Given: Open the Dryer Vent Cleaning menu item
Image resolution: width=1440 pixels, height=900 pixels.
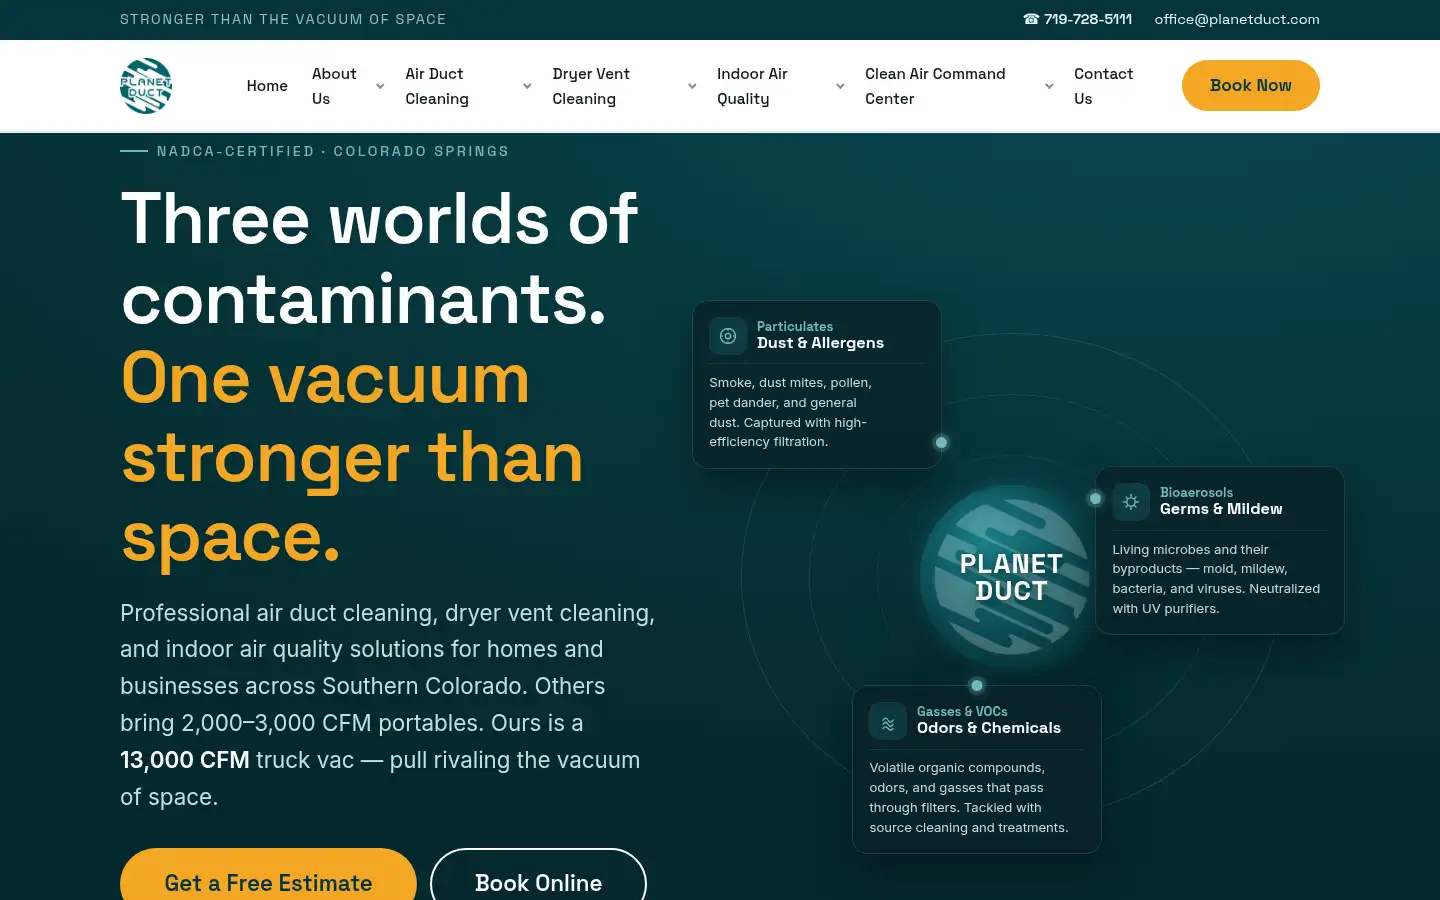Looking at the screenshot, I should [x=591, y=86].
